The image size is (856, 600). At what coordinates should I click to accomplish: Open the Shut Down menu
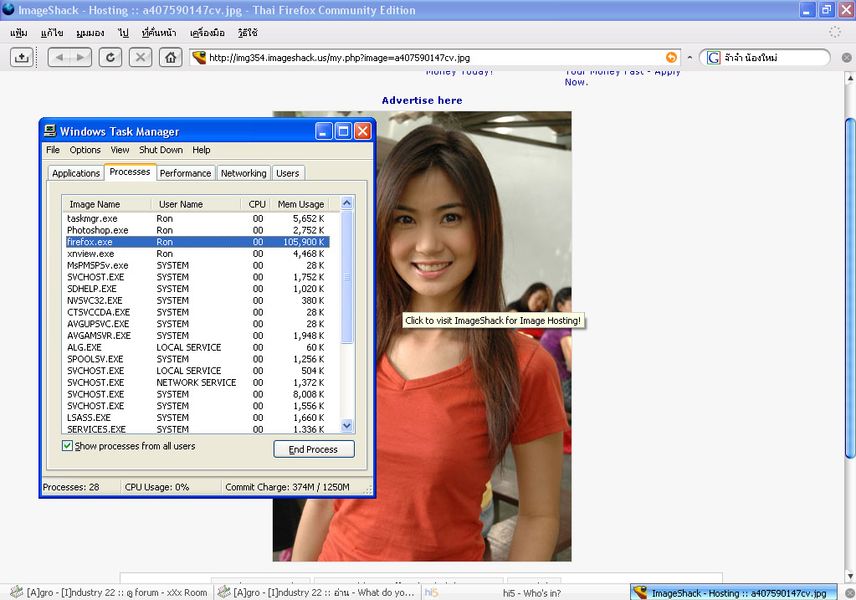pyautogui.click(x=161, y=150)
